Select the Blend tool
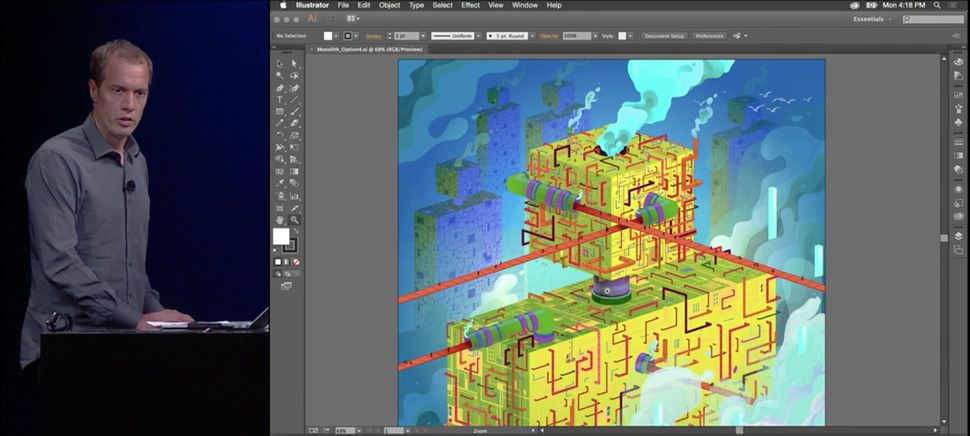Screen dimensions: 970x436 (294, 183)
